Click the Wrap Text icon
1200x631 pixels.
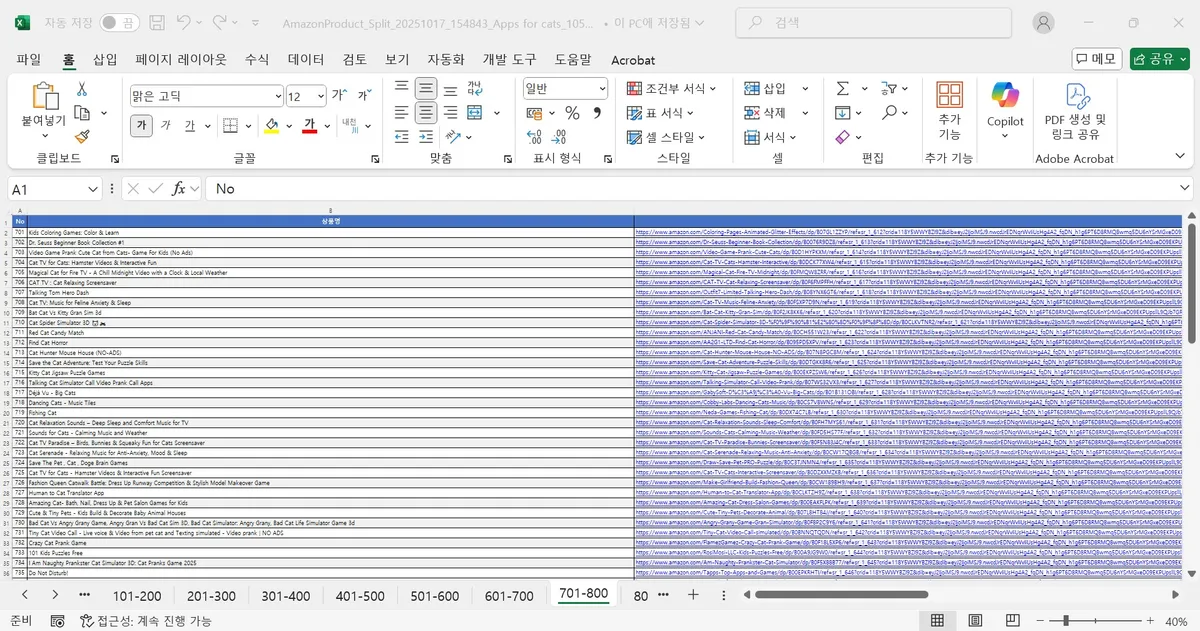coord(474,89)
